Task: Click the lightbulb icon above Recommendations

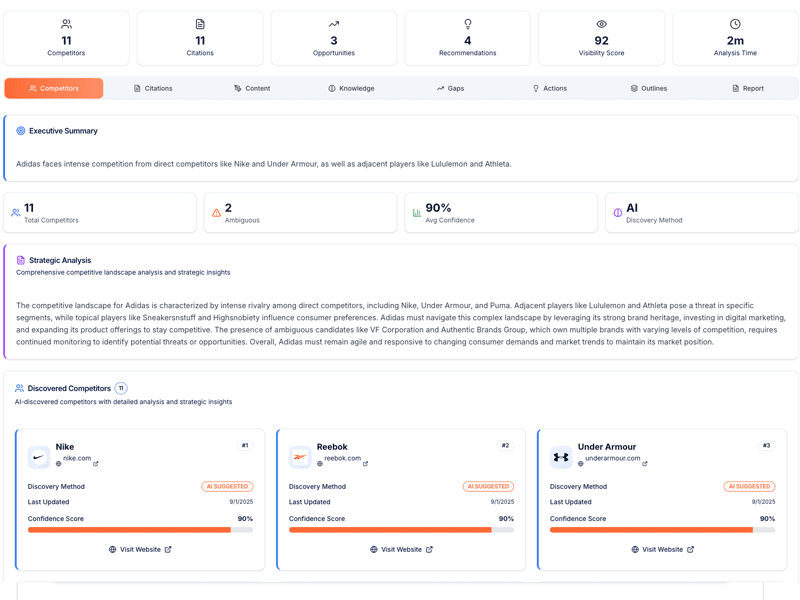Action: [x=468, y=24]
